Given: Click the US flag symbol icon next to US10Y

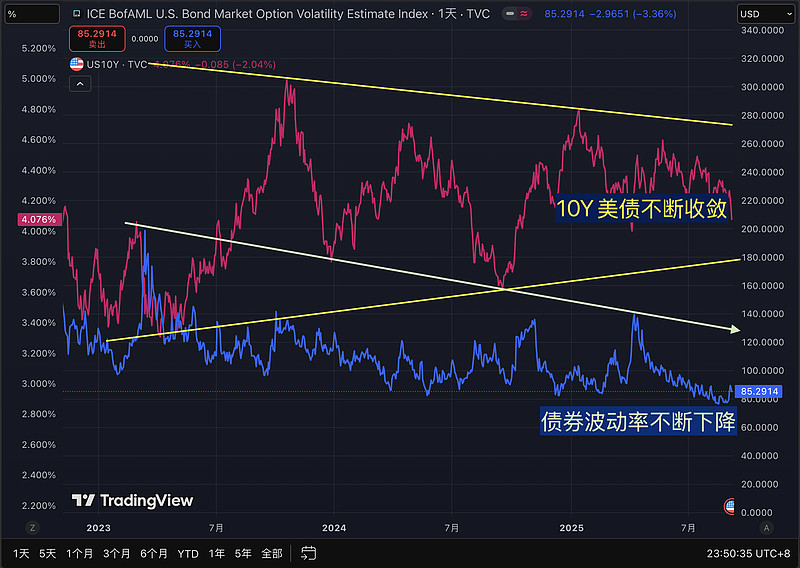Looking at the screenshot, I should pos(77,64).
